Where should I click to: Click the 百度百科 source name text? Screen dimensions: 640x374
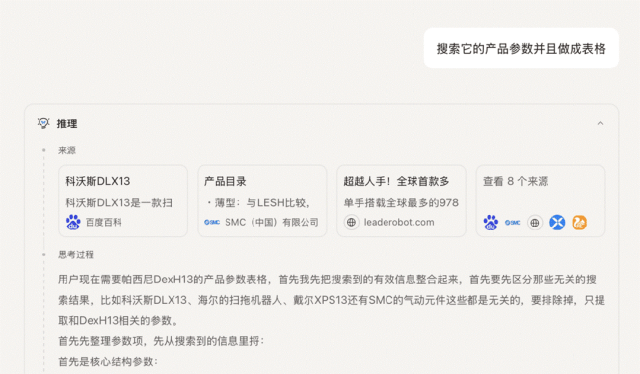[x=104, y=223]
